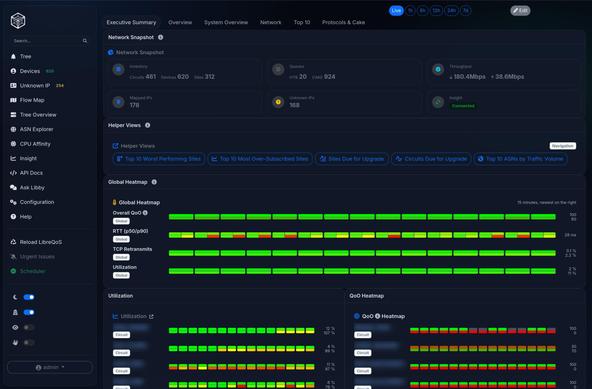Click first block of Overall QoO heatmap

pos(181,217)
